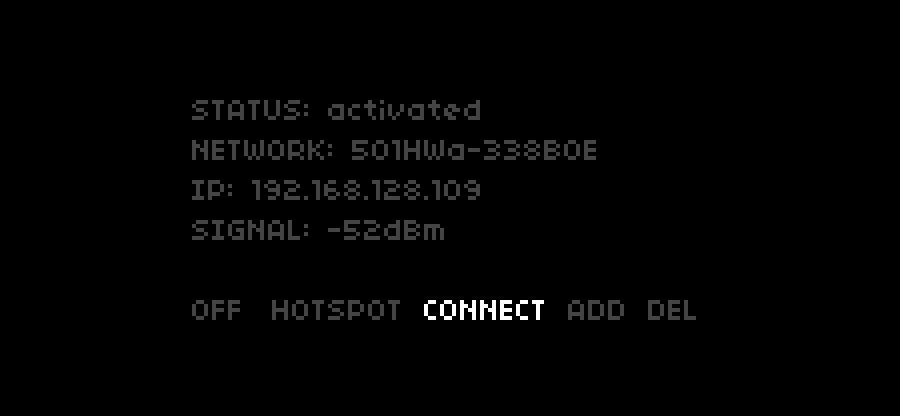Select the -52dBm signal value
900x416 pixels.
[386, 231]
